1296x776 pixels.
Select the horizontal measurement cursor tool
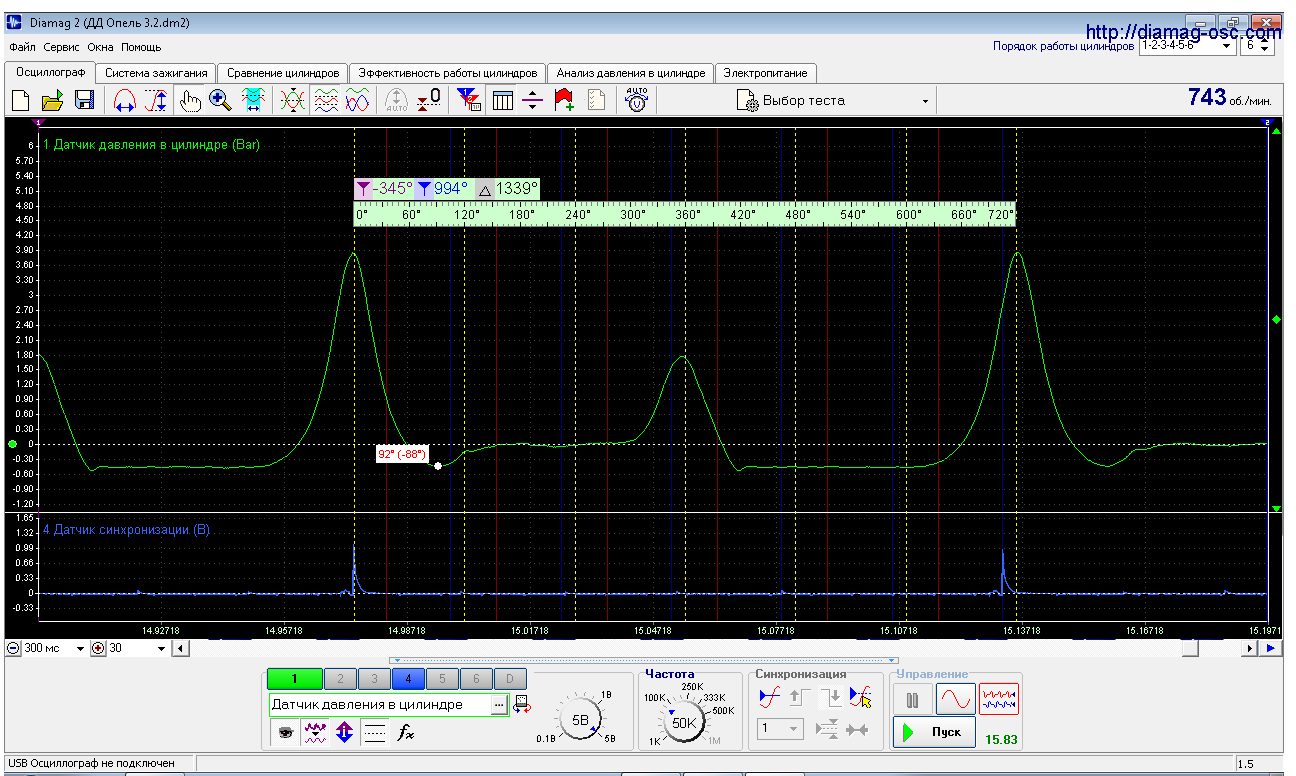click(125, 100)
